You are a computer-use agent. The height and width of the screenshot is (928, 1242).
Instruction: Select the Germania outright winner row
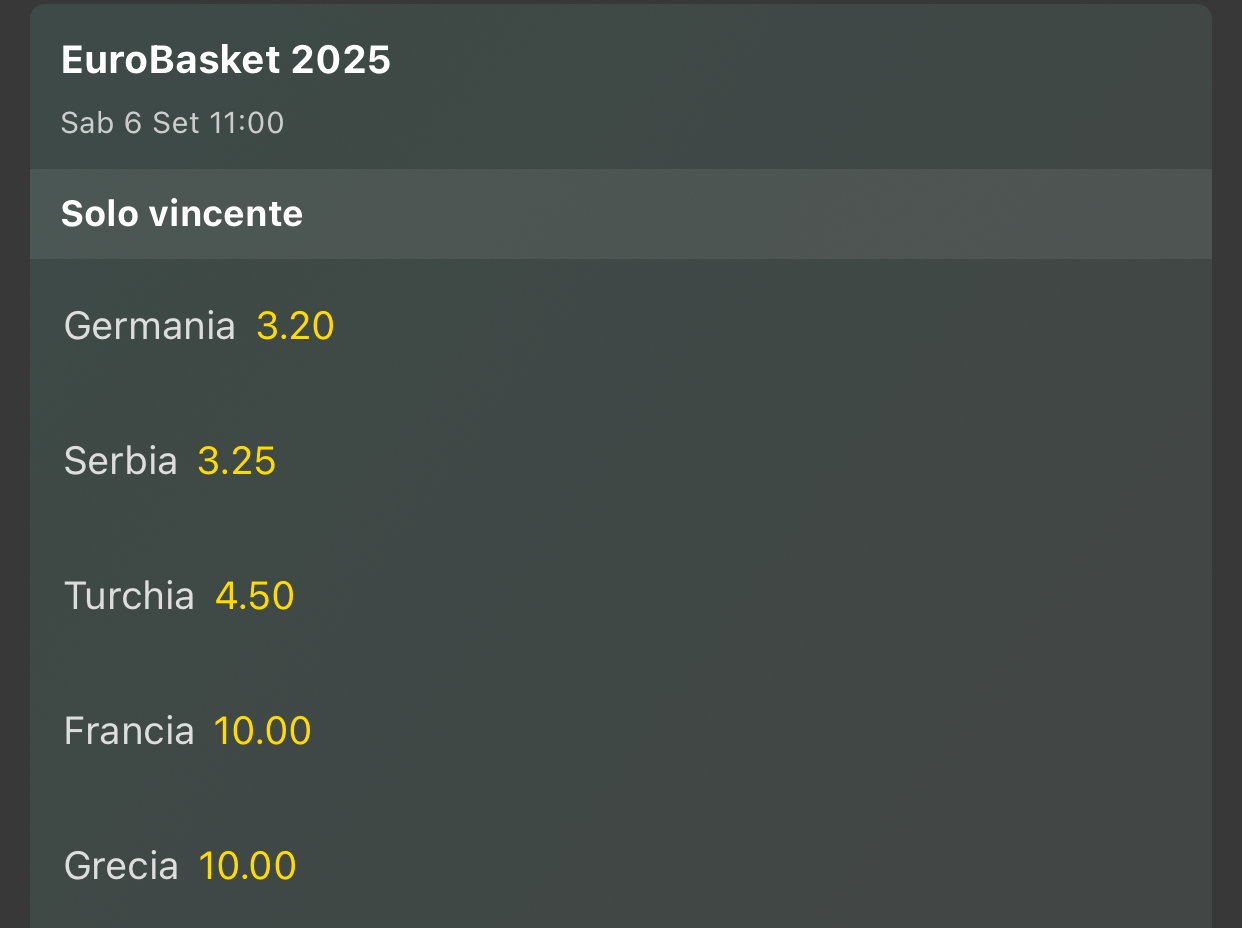click(621, 326)
